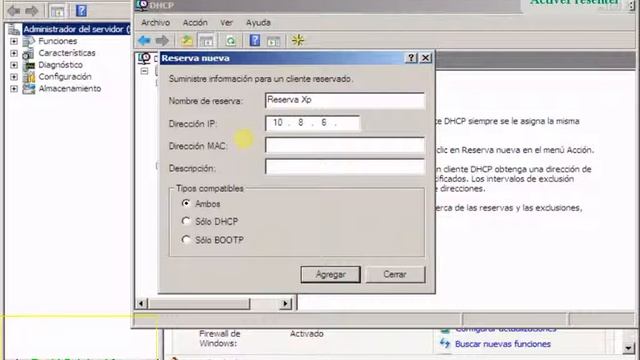Expand the Almacenamiento tree node
This screenshot has height=360, width=640.
pos(14,89)
